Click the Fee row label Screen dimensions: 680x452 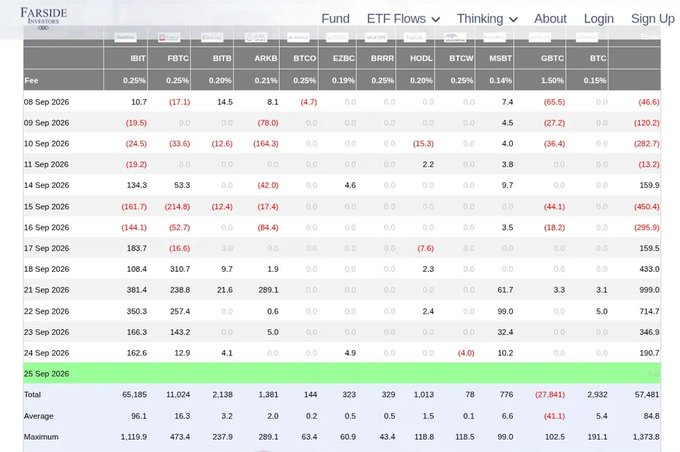coord(31,80)
